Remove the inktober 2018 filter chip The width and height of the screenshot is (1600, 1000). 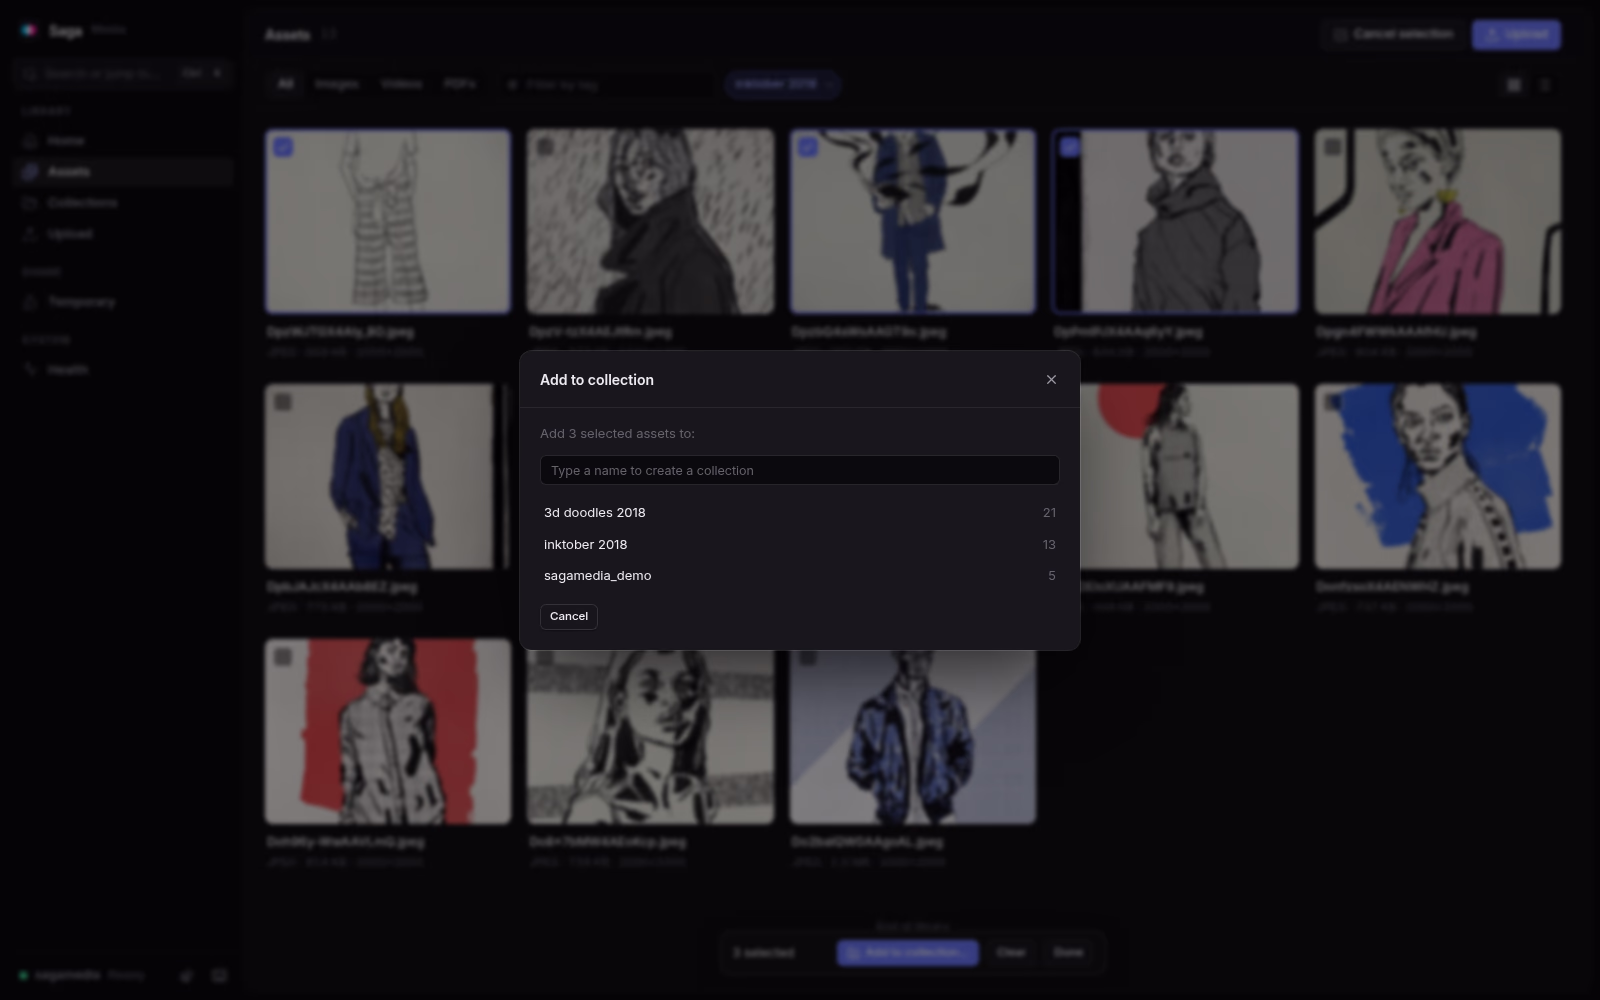830,85
